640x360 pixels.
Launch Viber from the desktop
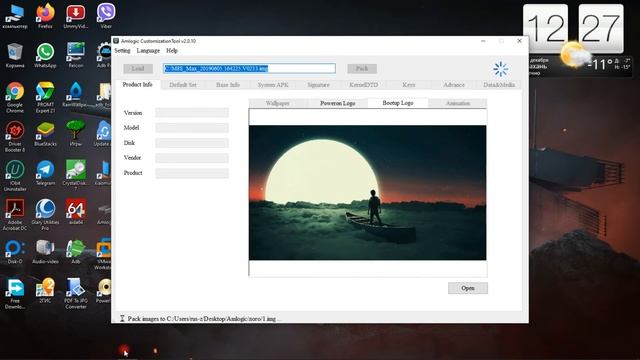pos(106,16)
